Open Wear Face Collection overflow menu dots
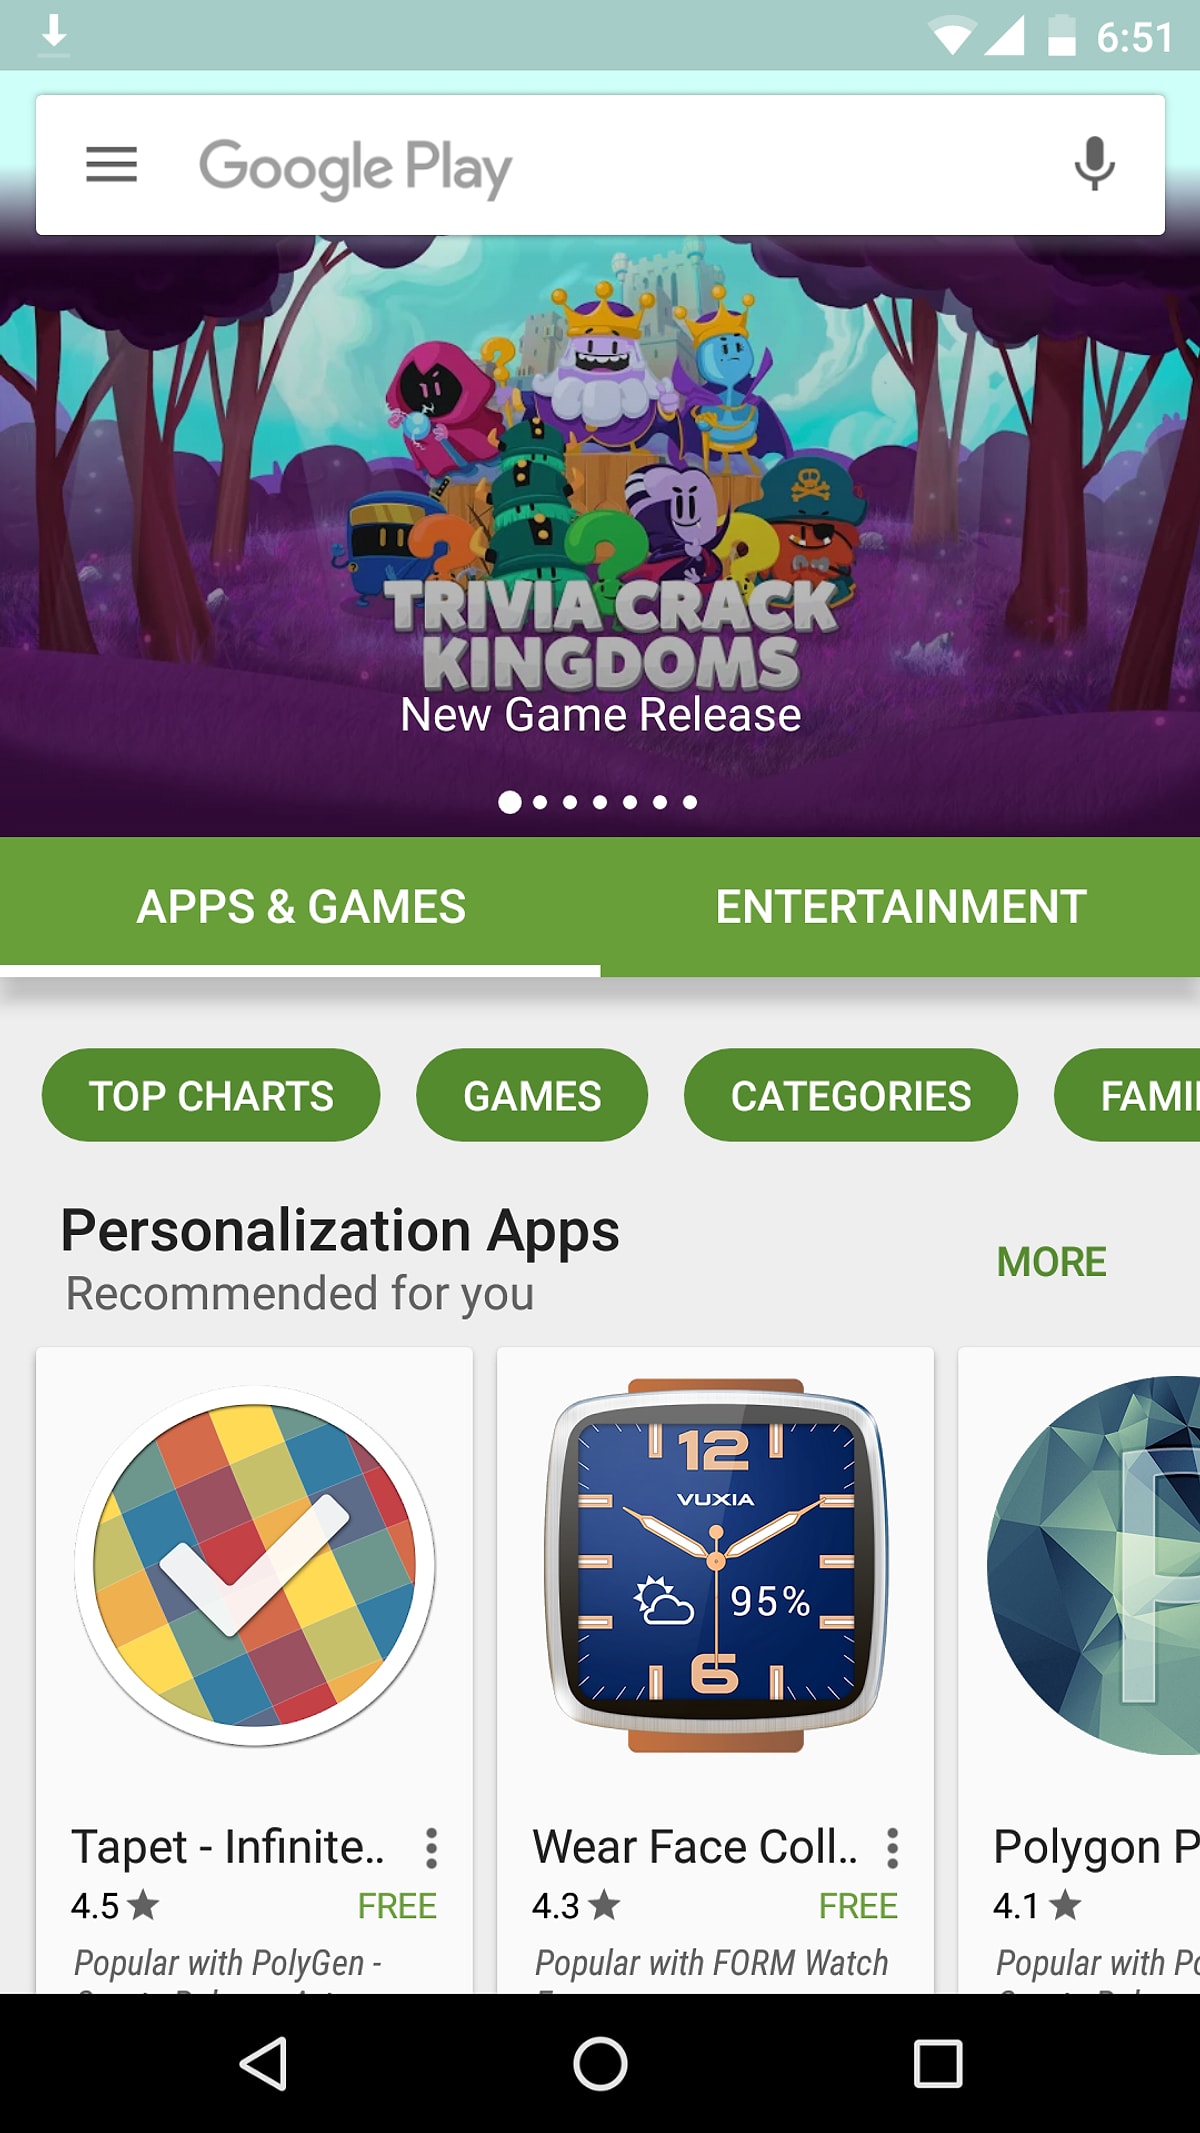 892,1848
